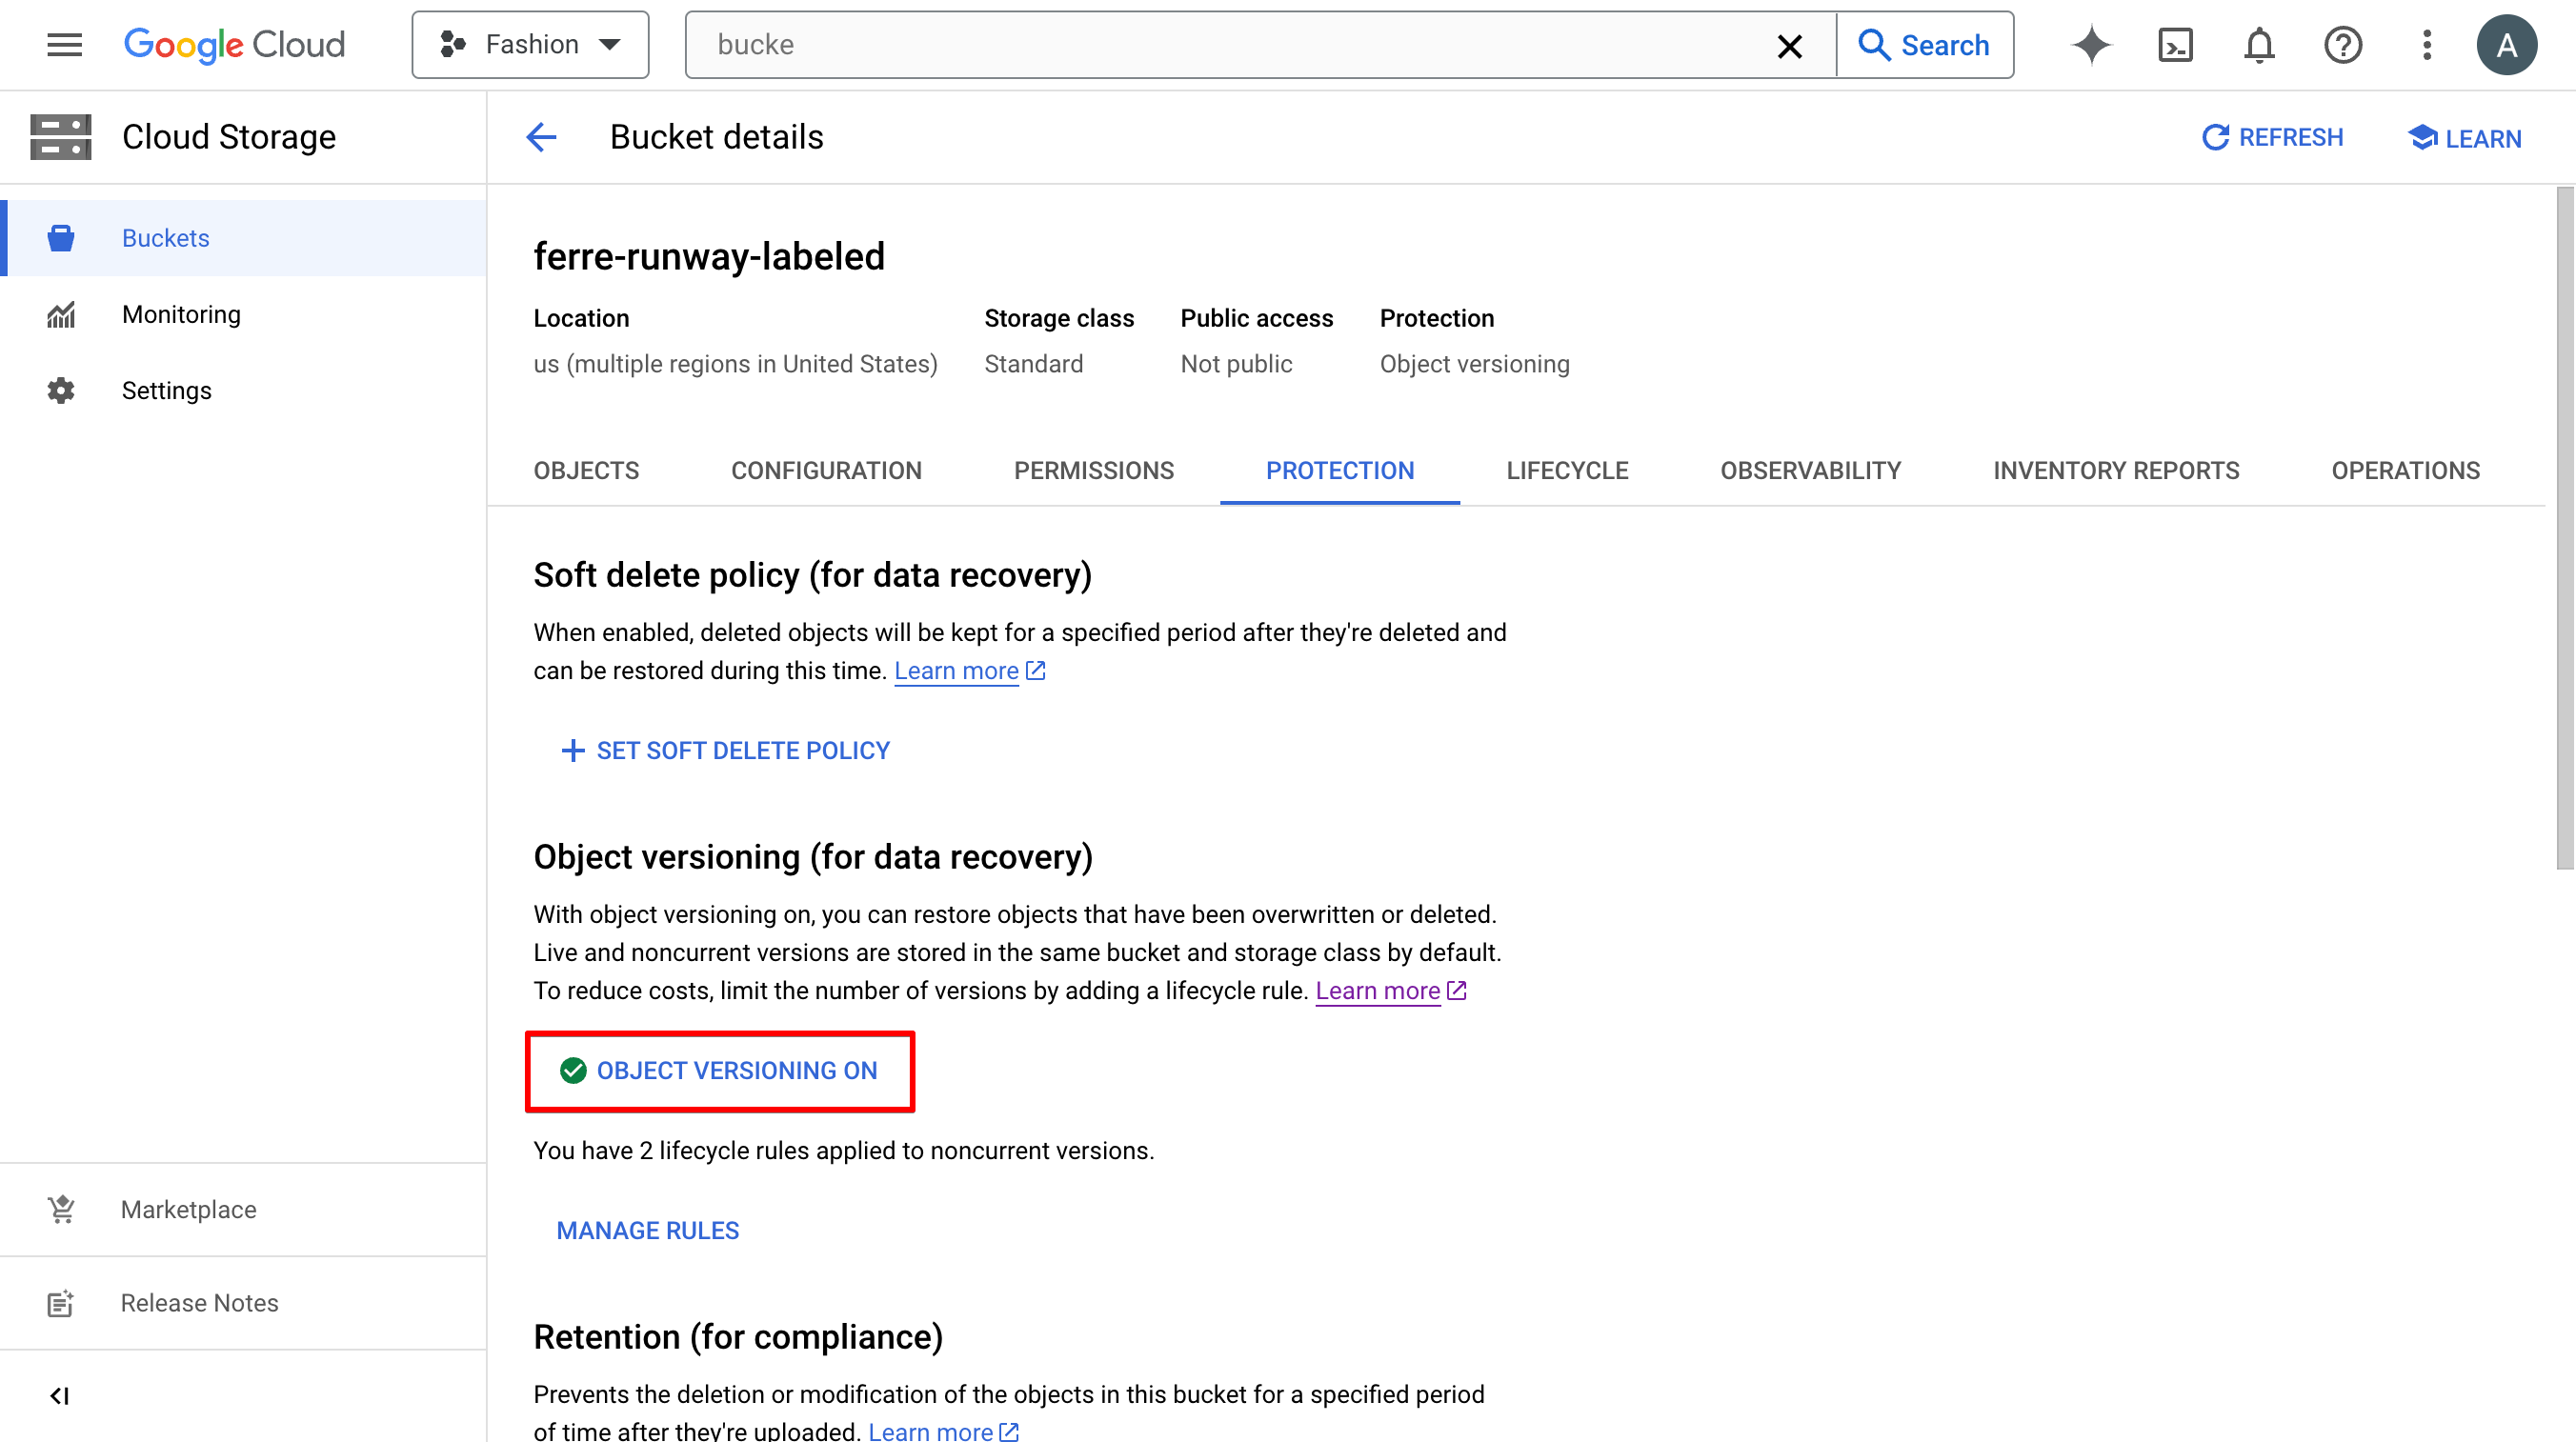Switch to the Configuration tab
Screen dimensions: 2576x1442
826,471
